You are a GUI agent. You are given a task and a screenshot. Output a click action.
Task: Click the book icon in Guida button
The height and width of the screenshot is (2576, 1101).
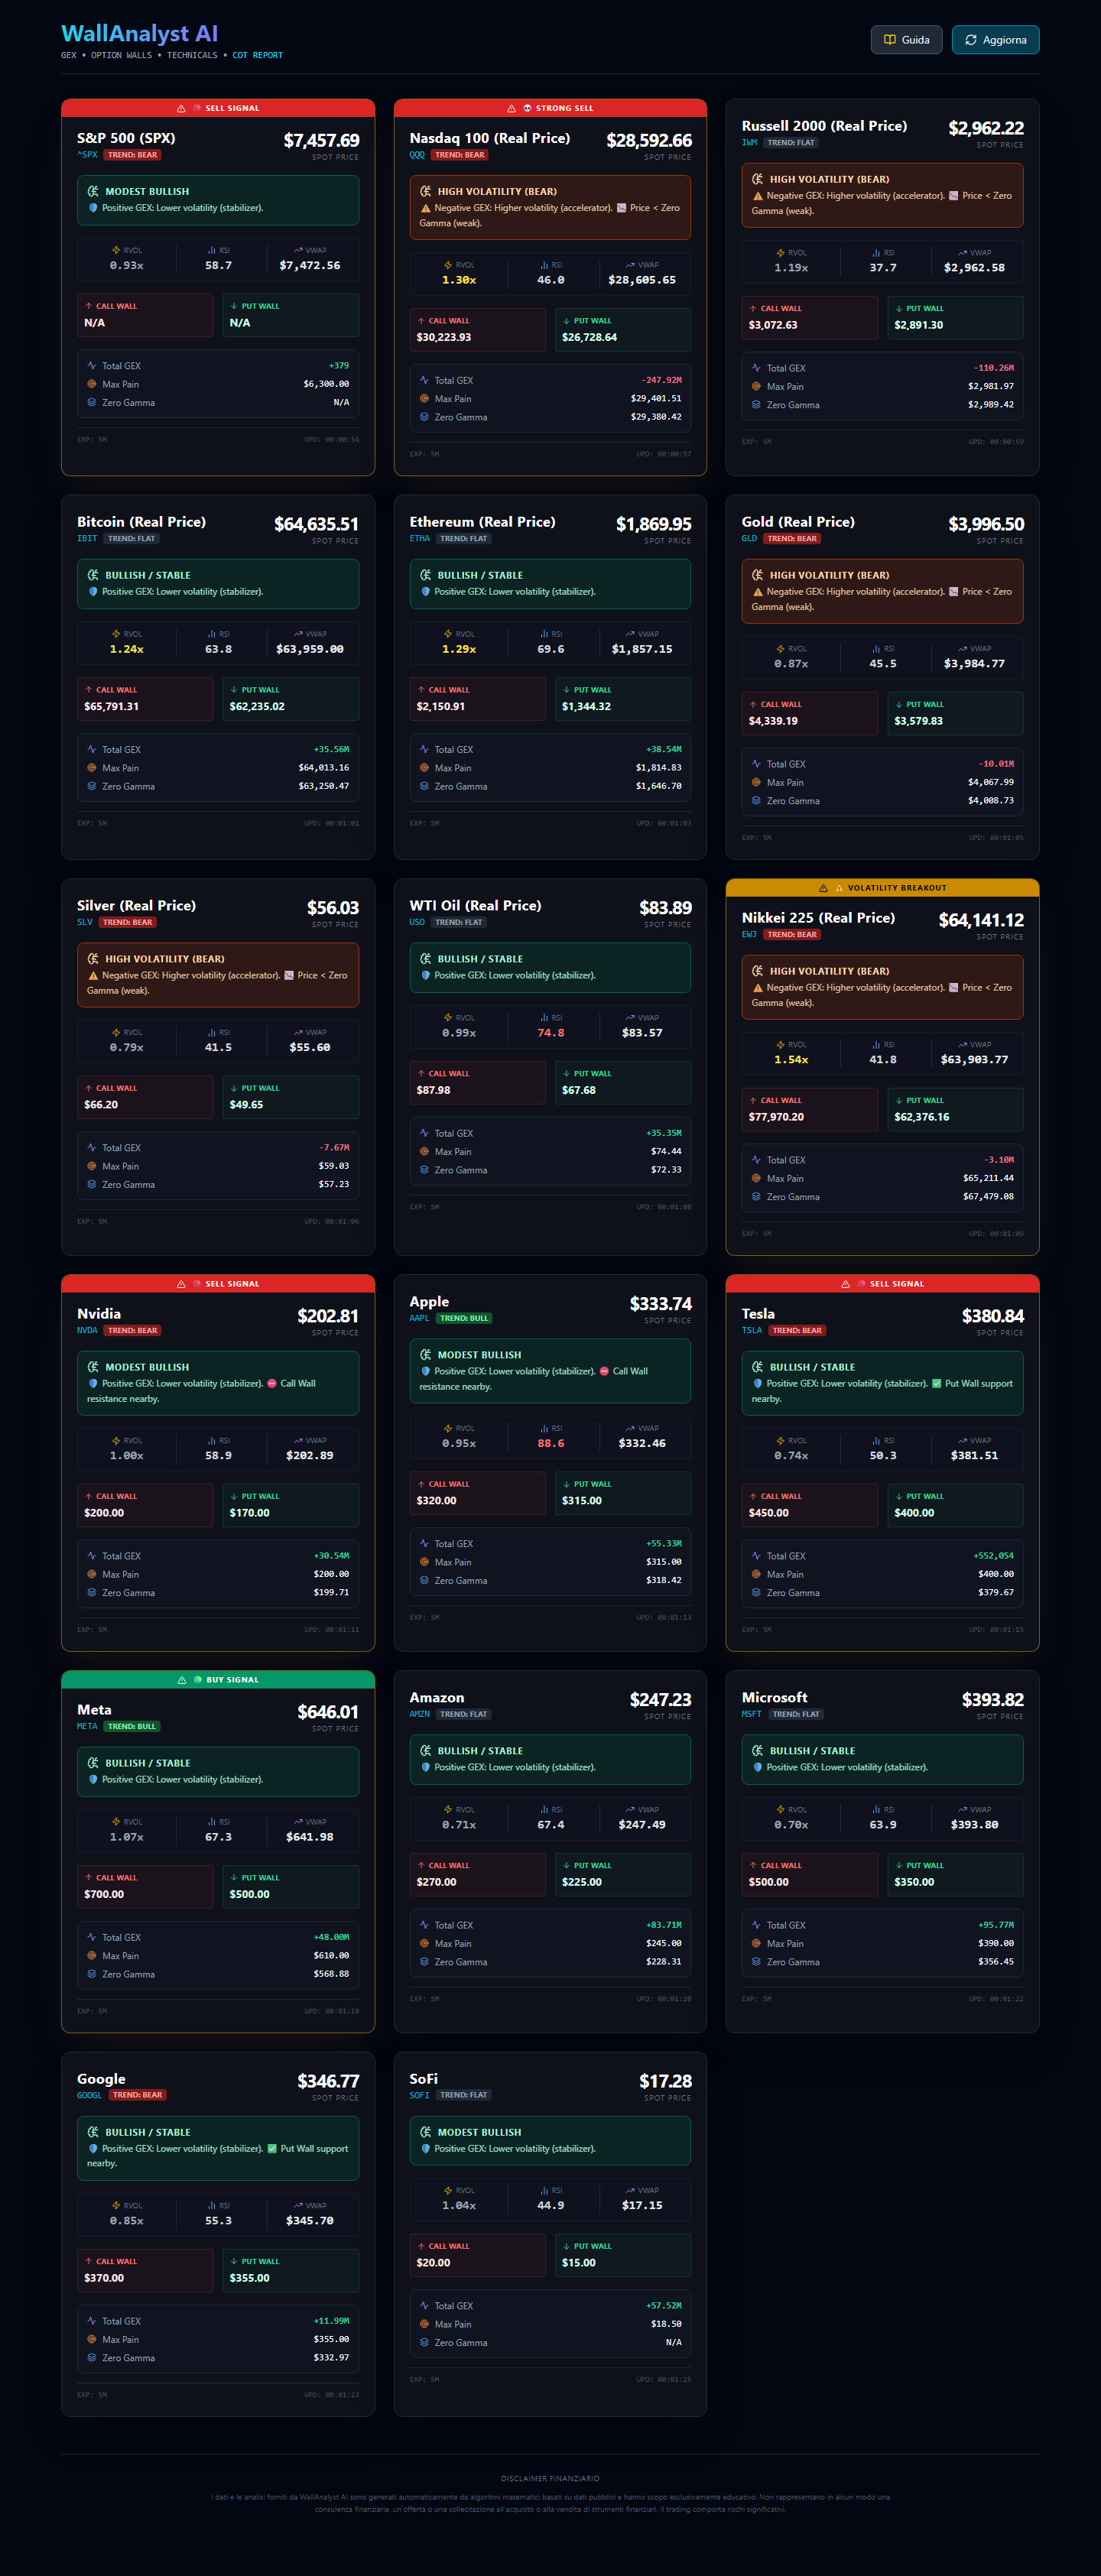pyautogui.click(x=889, y=40)
